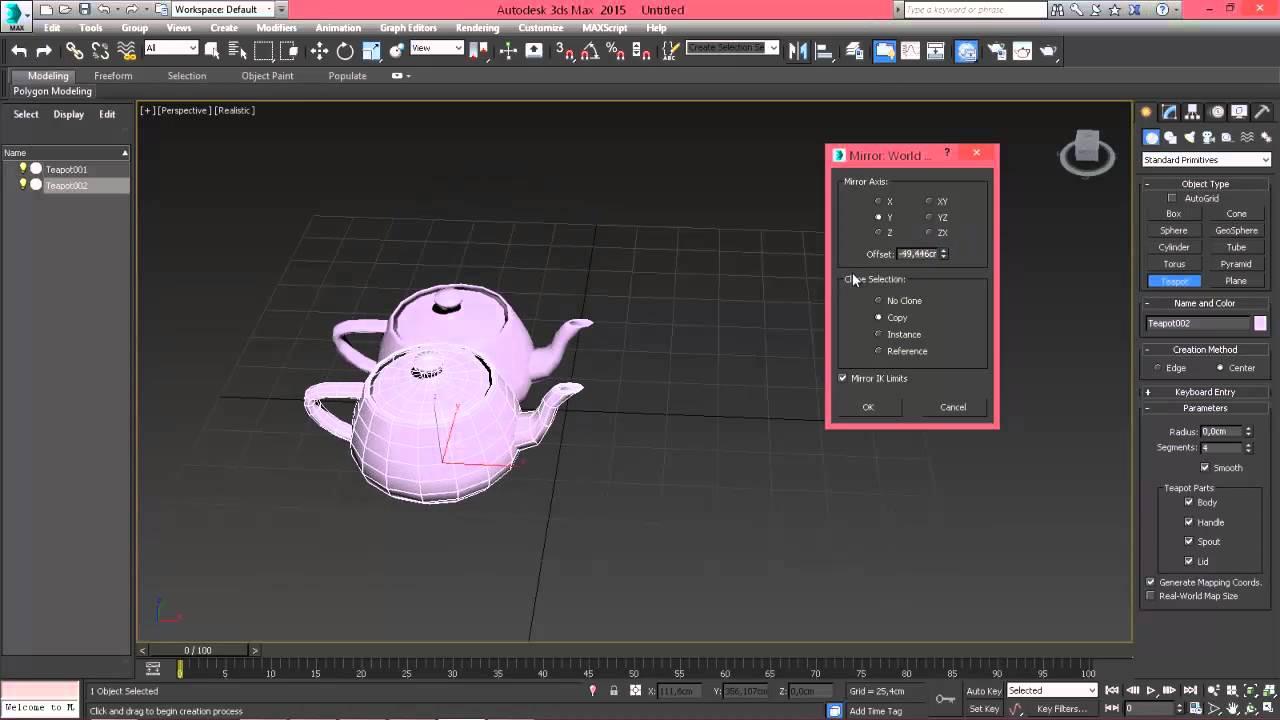
Task: Expand the Keyboard Entry rollout
Action: (1205, 392)
